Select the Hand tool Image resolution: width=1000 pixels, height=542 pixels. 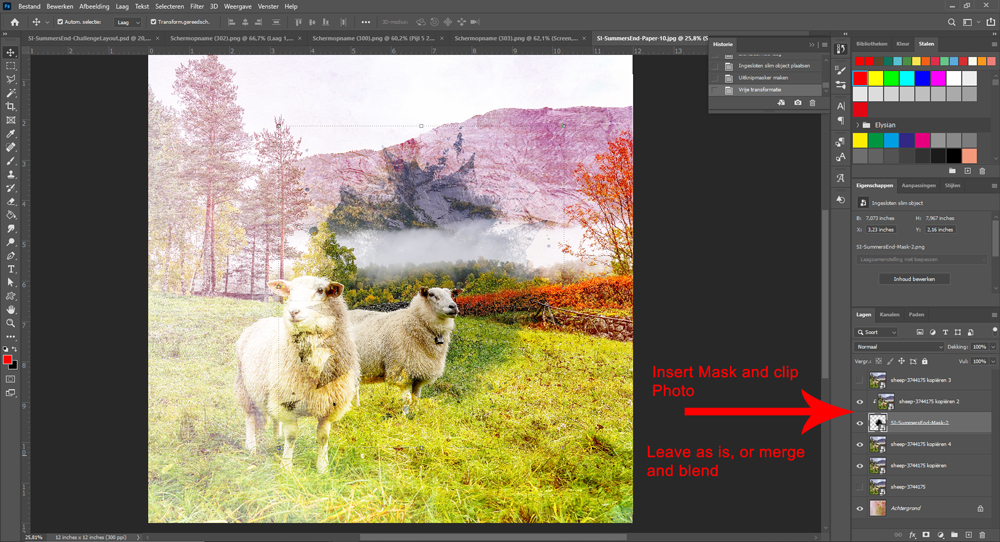coord(11,310)
